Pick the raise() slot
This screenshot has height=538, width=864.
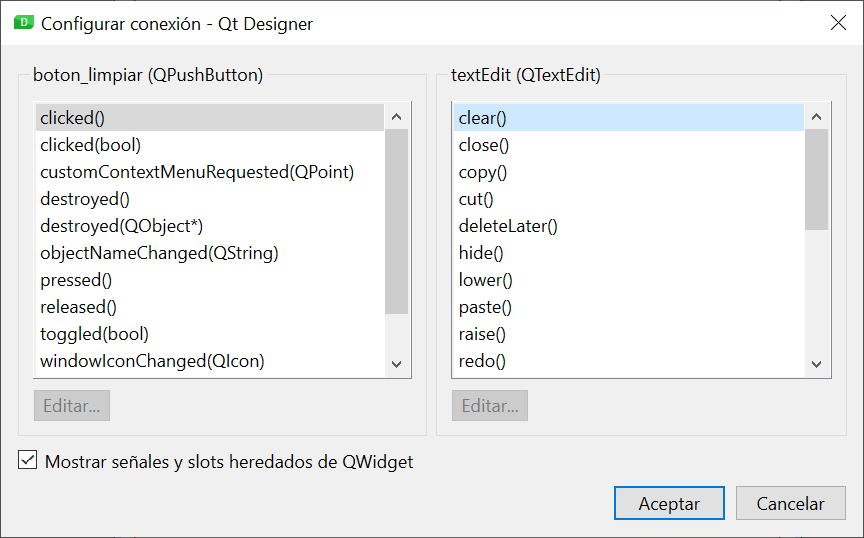629,333
